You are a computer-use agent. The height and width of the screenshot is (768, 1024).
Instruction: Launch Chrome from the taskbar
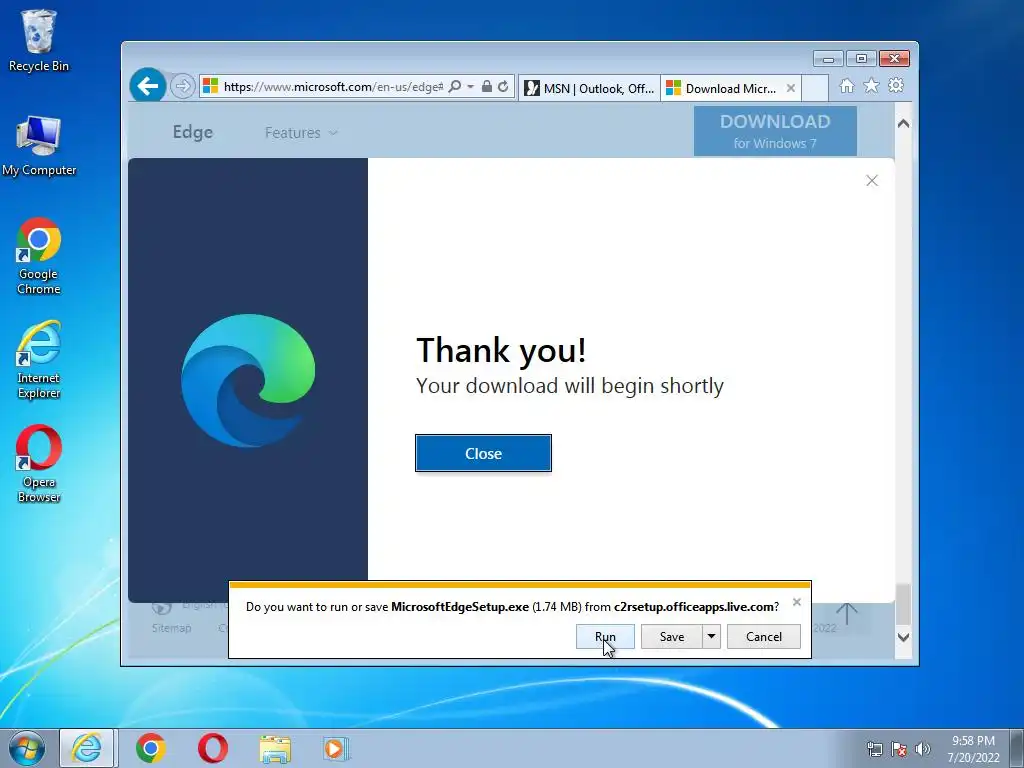pos(151,748)
